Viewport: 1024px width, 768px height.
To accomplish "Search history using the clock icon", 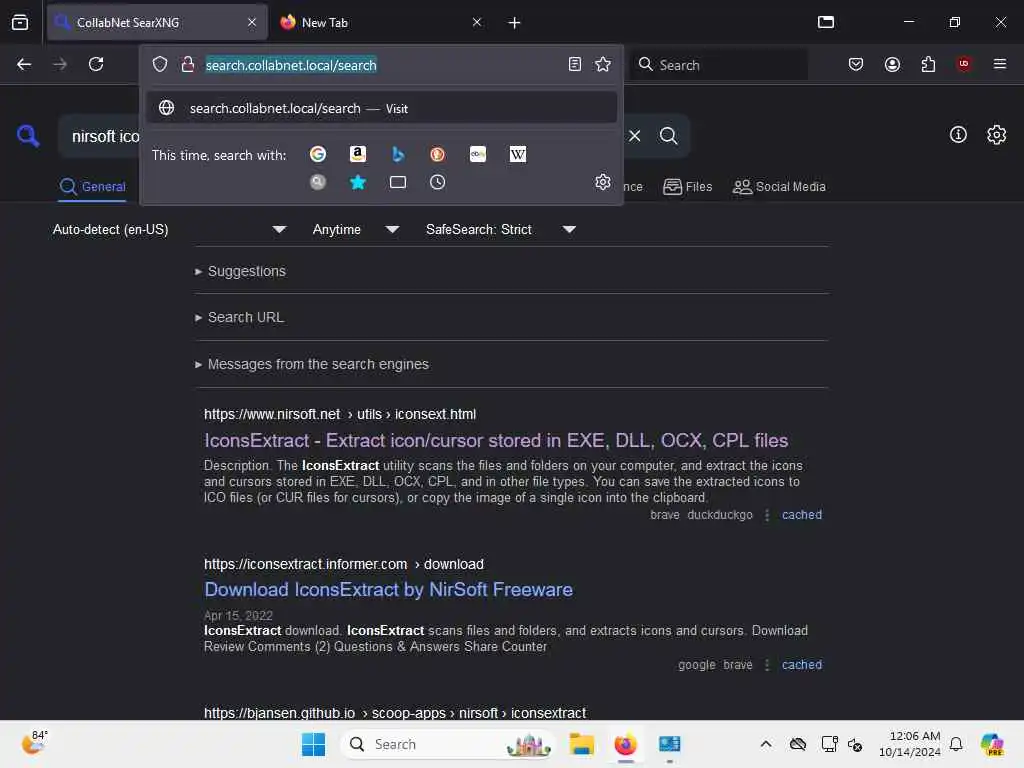I will (x=438, y=182).
